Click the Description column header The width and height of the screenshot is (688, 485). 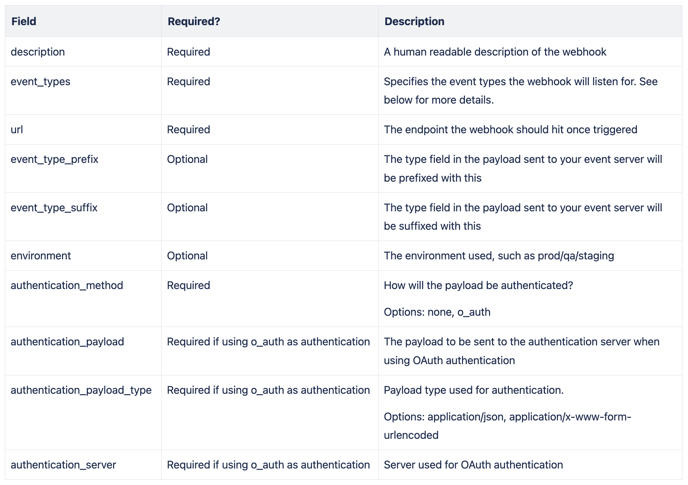point(414,21)
